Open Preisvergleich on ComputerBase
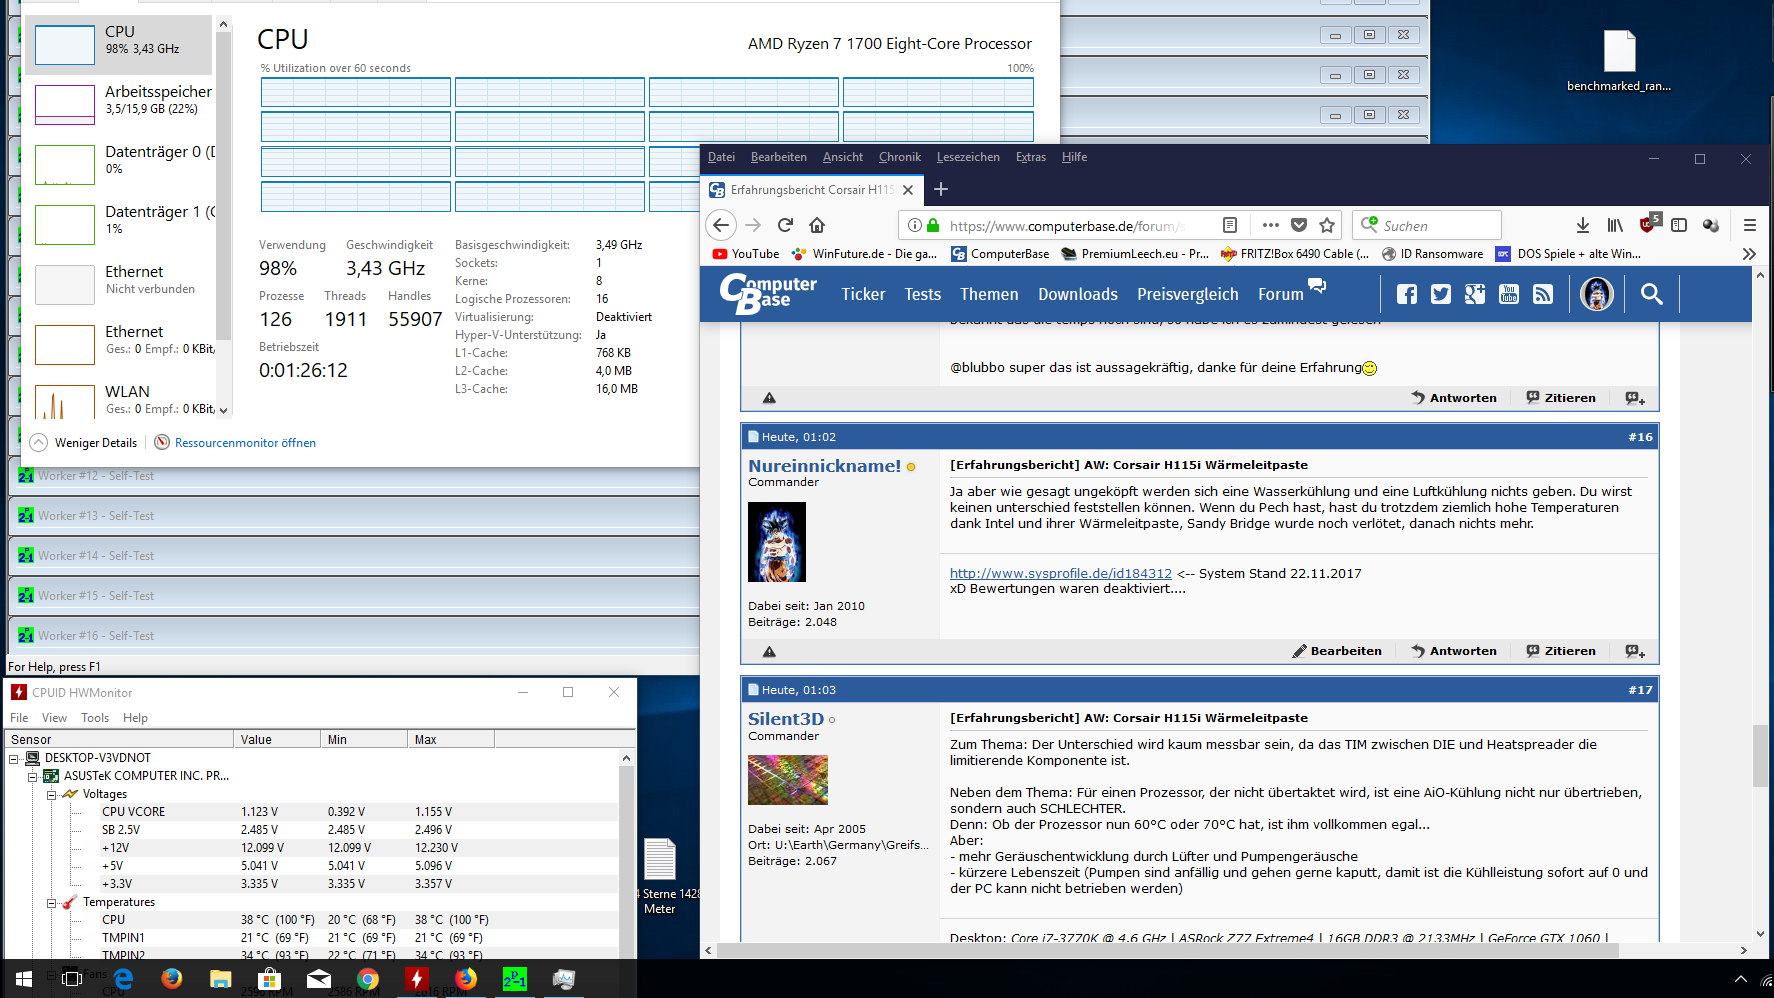The image size is (1774, 998). tap(1188, 294)
